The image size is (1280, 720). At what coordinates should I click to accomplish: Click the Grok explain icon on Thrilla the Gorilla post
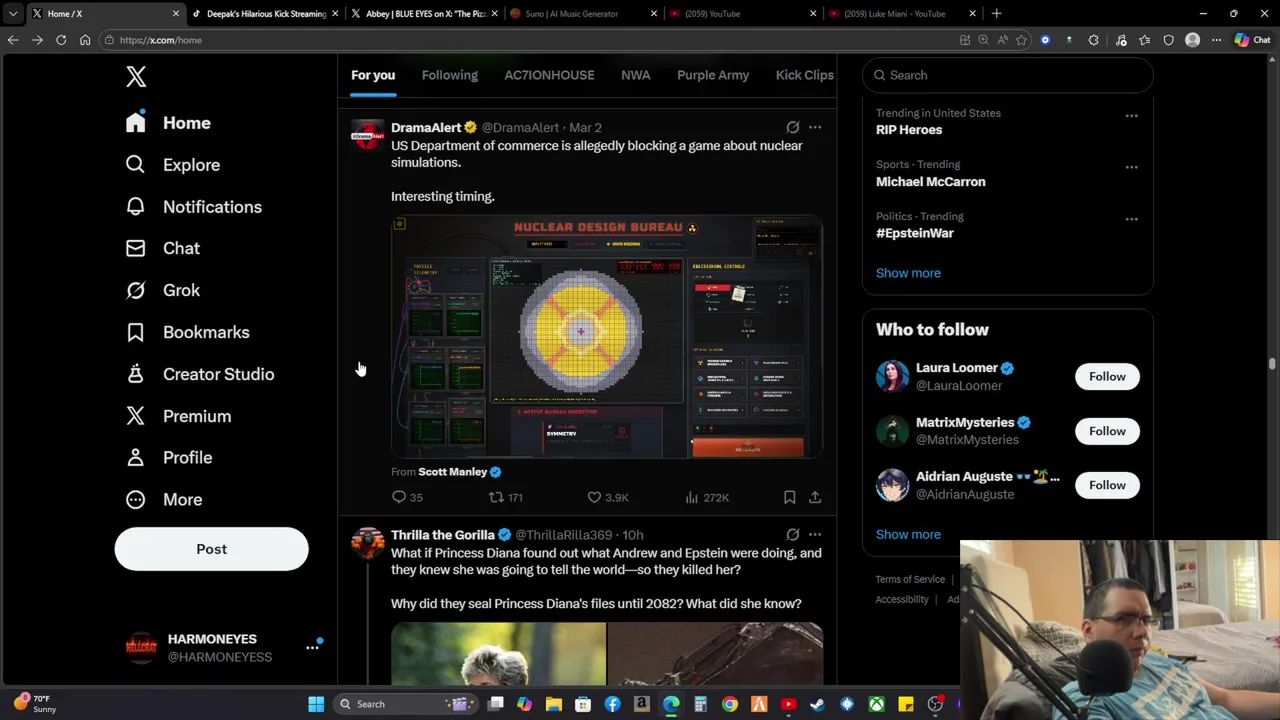[x=792, y=534]
